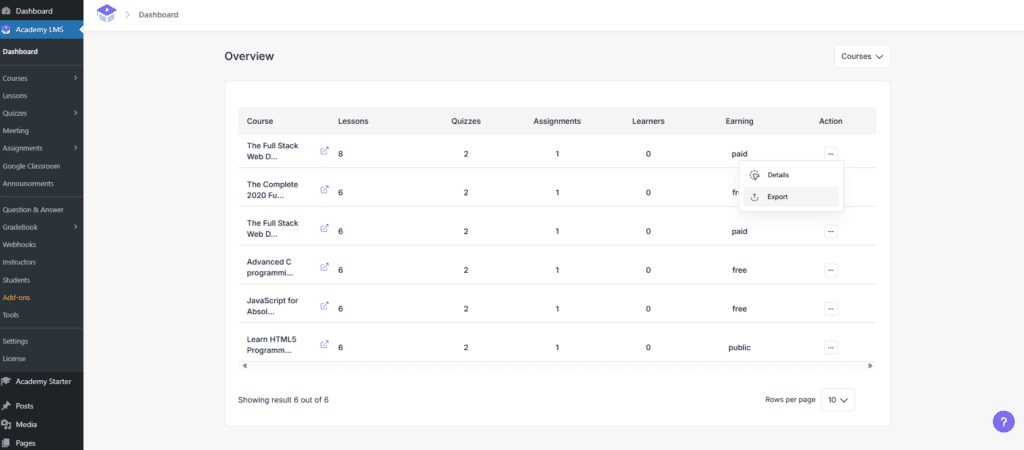Expand the GradeBook submenu arrow
This screenshot has height=450, width=1024.
coord(75,227)
